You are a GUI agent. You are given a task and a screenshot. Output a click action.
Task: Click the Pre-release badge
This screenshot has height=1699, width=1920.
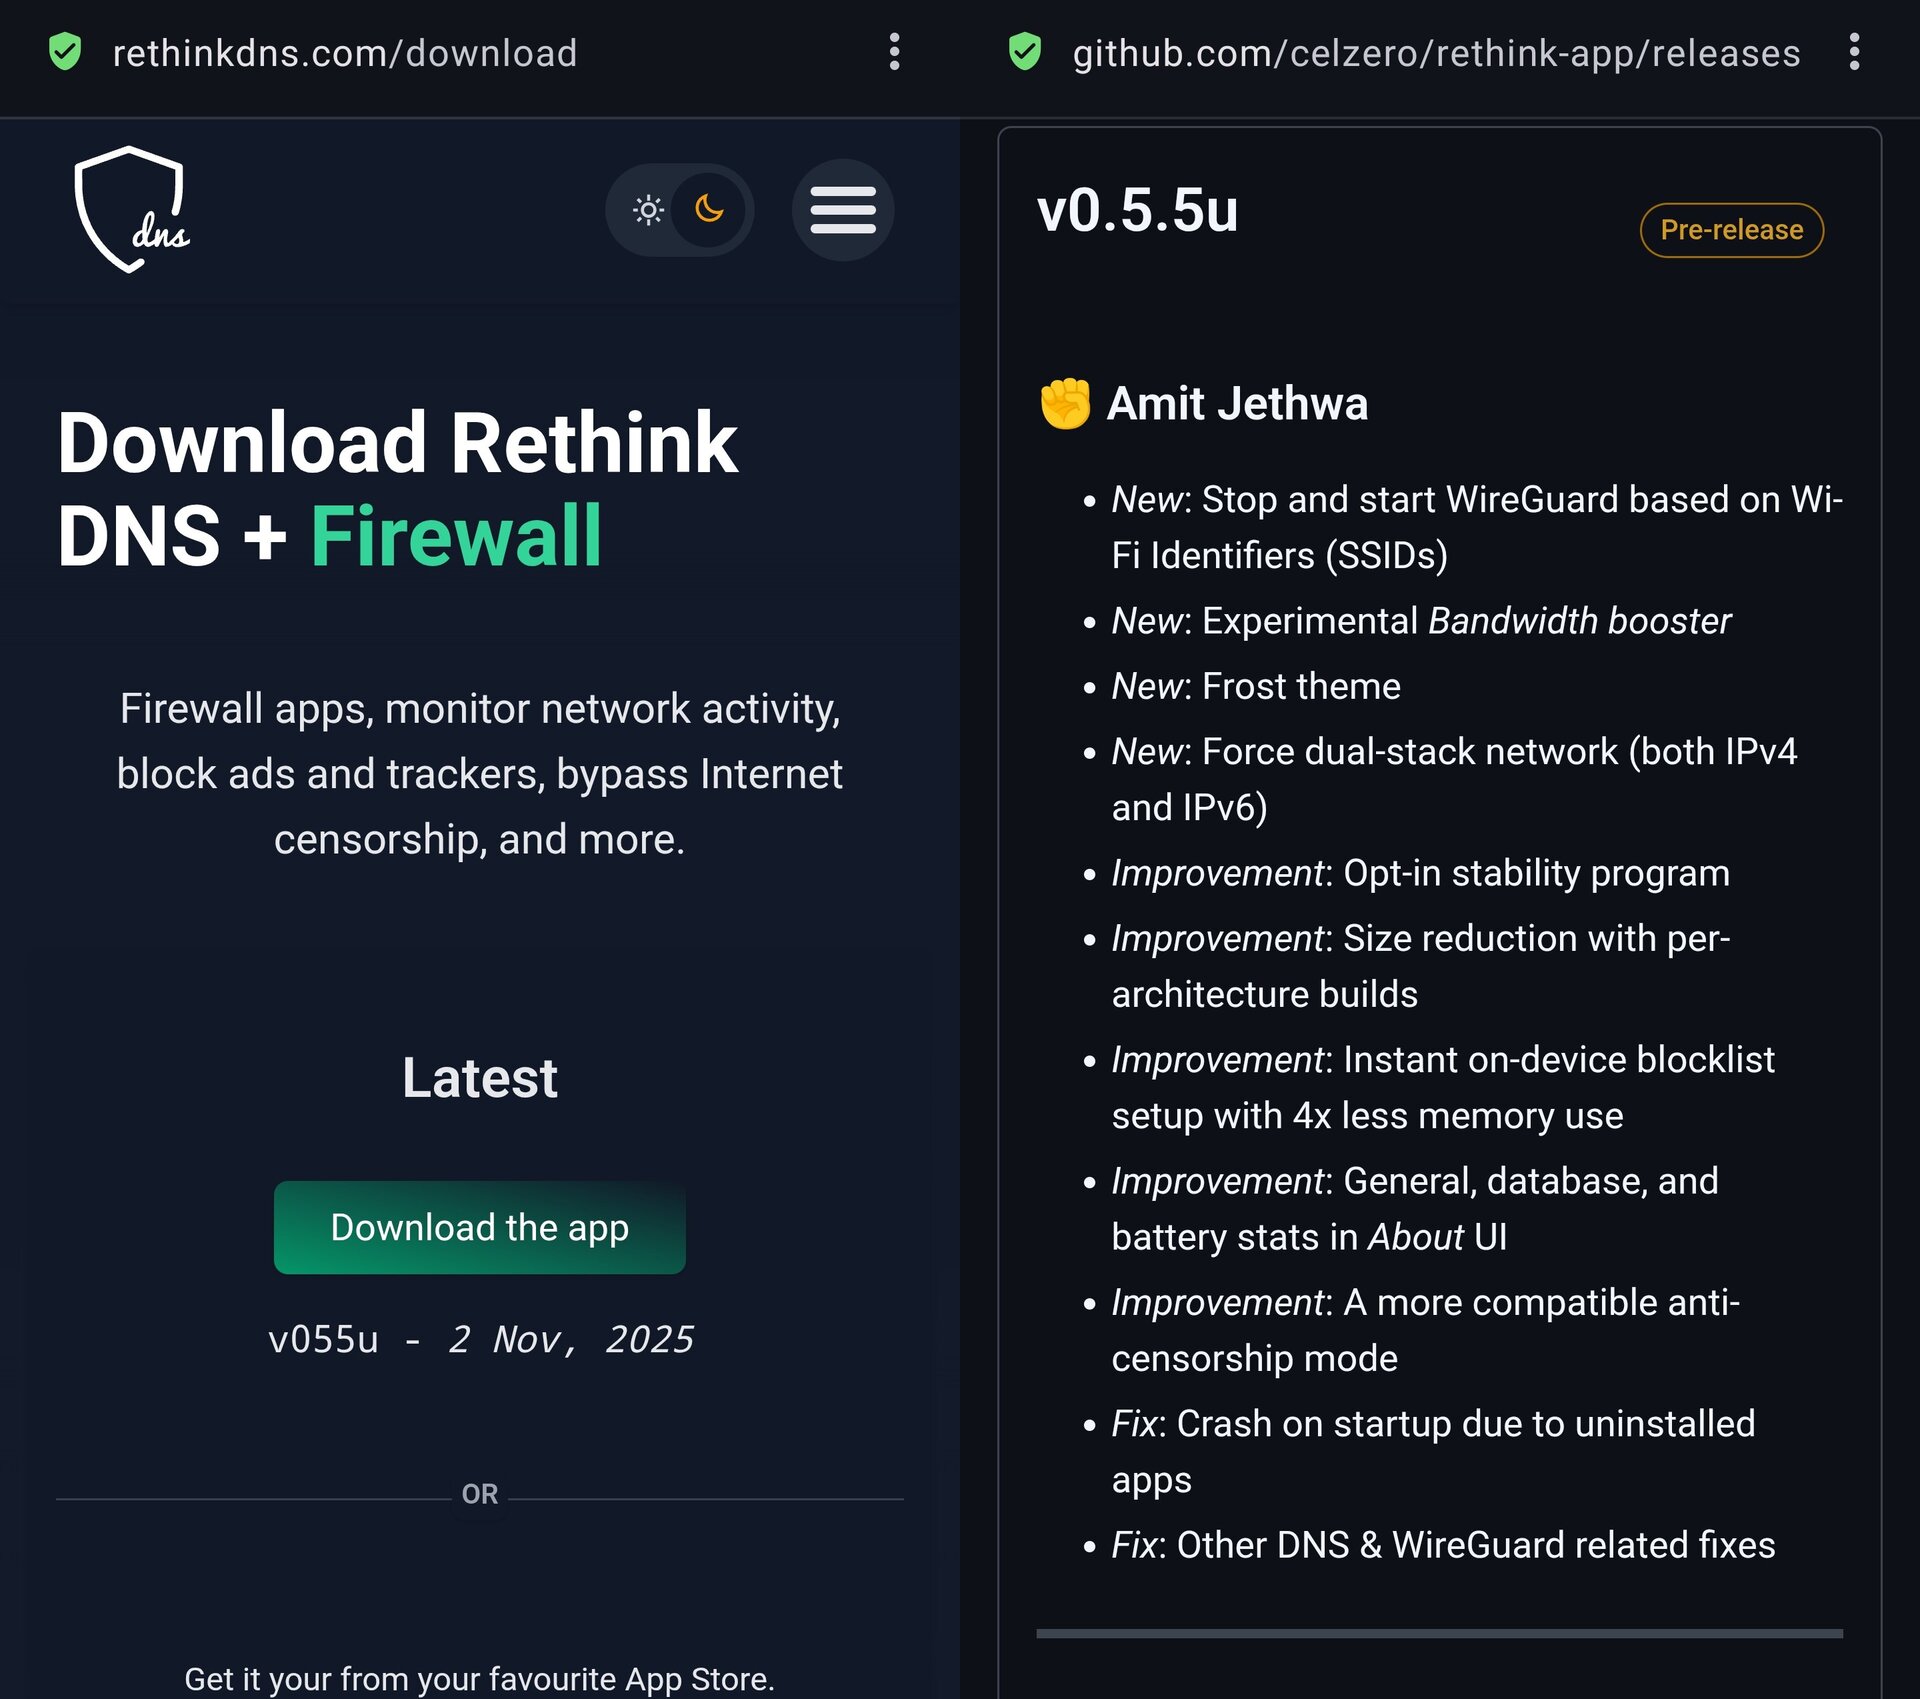point(1731,230)
